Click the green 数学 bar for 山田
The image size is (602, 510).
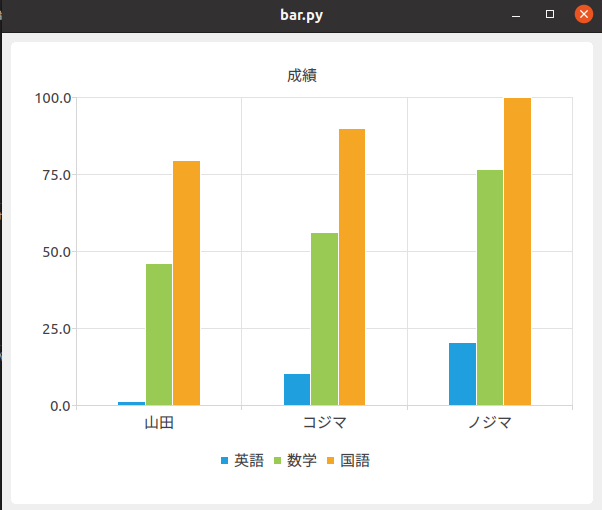[159, 334]
